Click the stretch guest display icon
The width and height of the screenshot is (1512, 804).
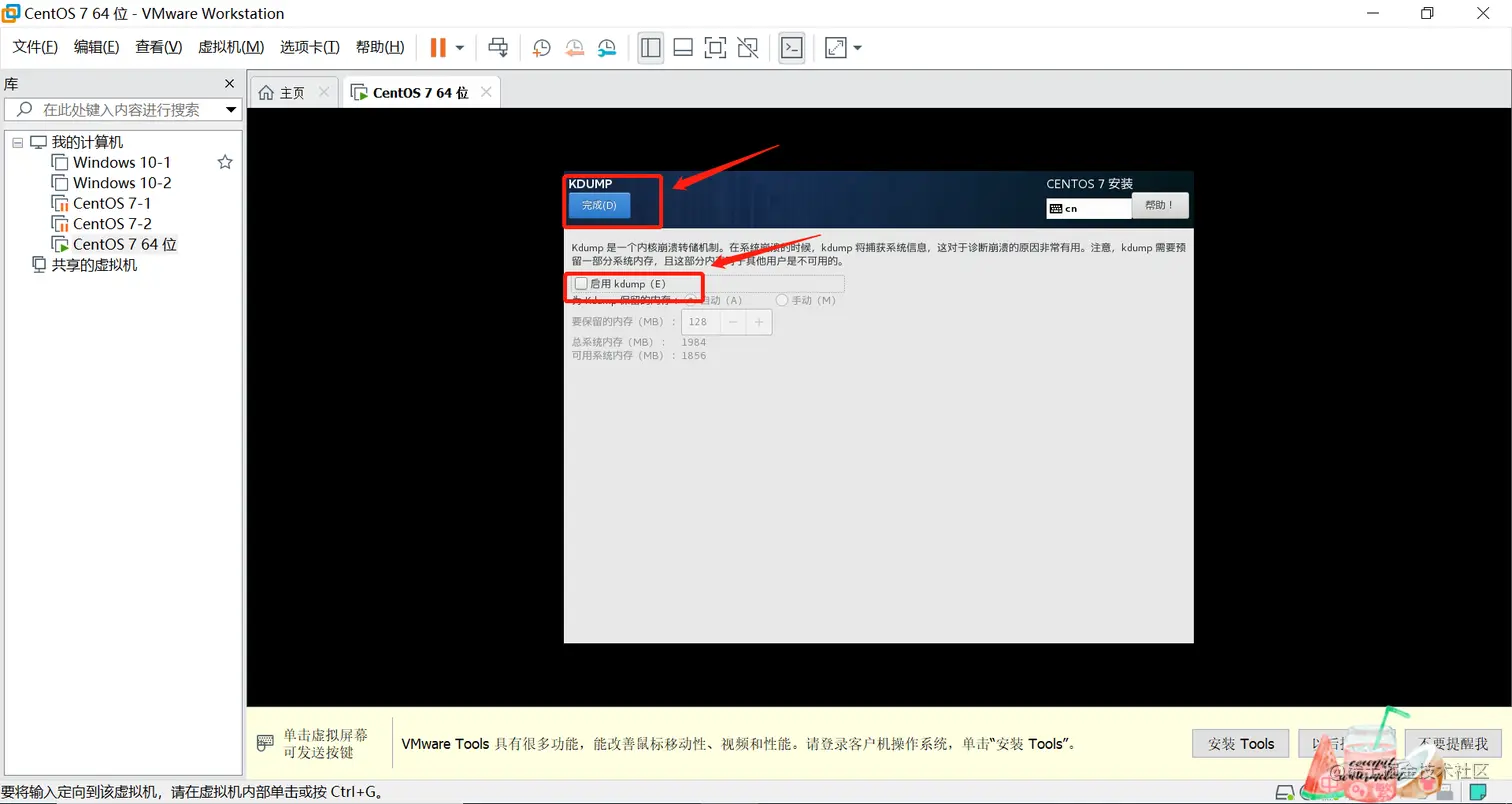point(835,47)
